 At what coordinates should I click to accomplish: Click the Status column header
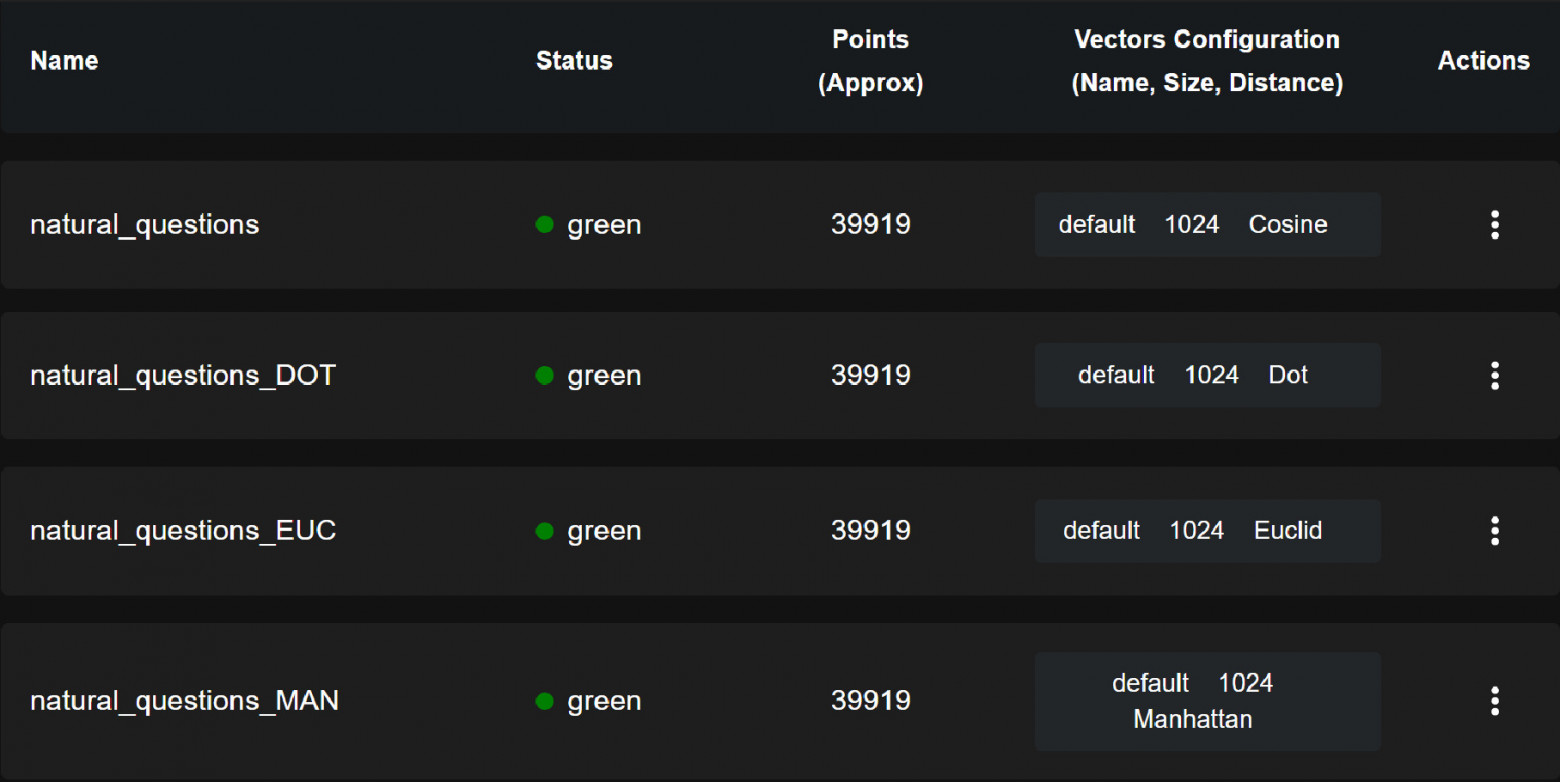point(574,61)
